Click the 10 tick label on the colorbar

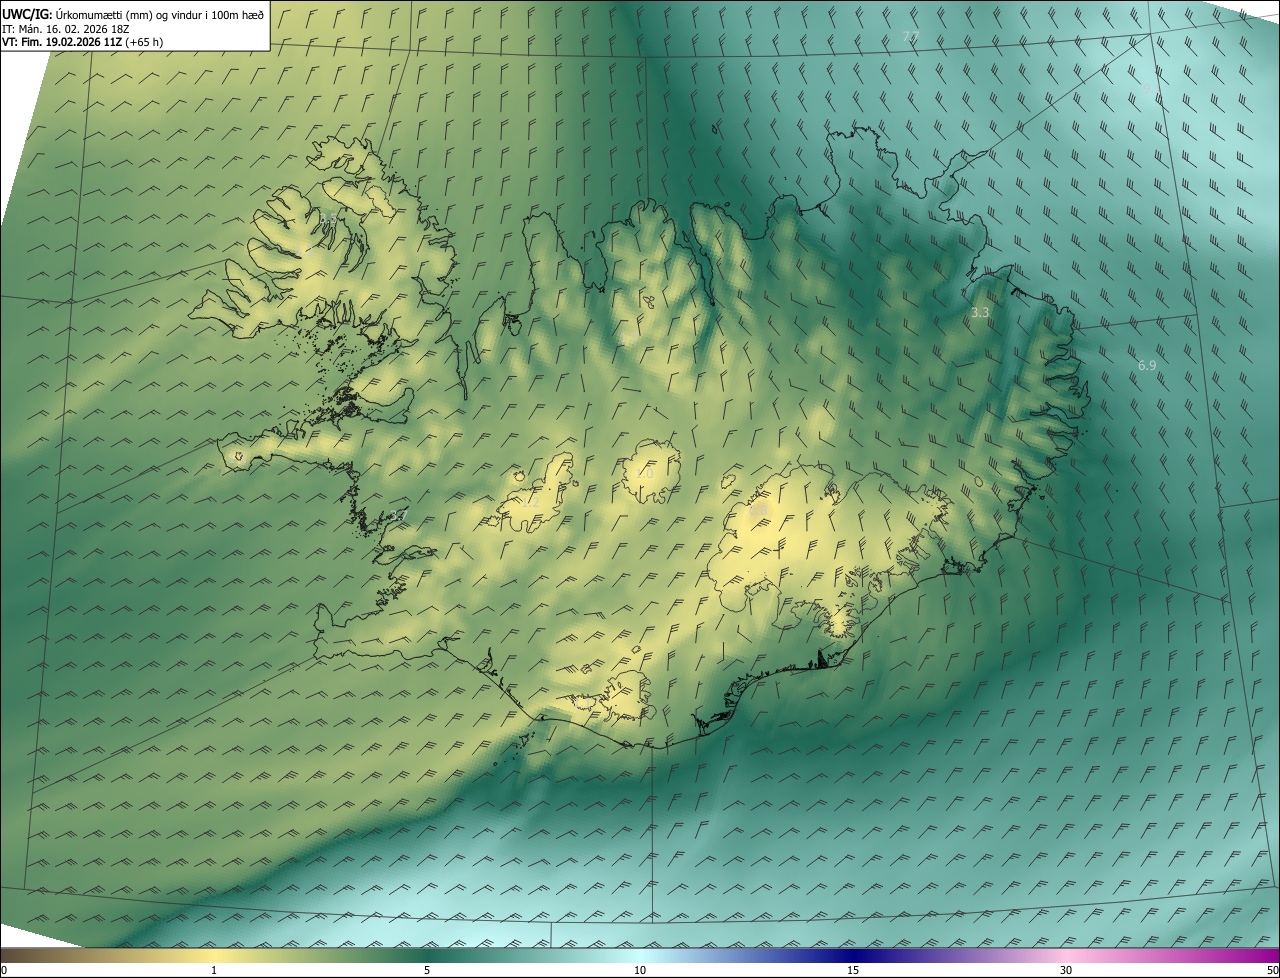(640, 970)
